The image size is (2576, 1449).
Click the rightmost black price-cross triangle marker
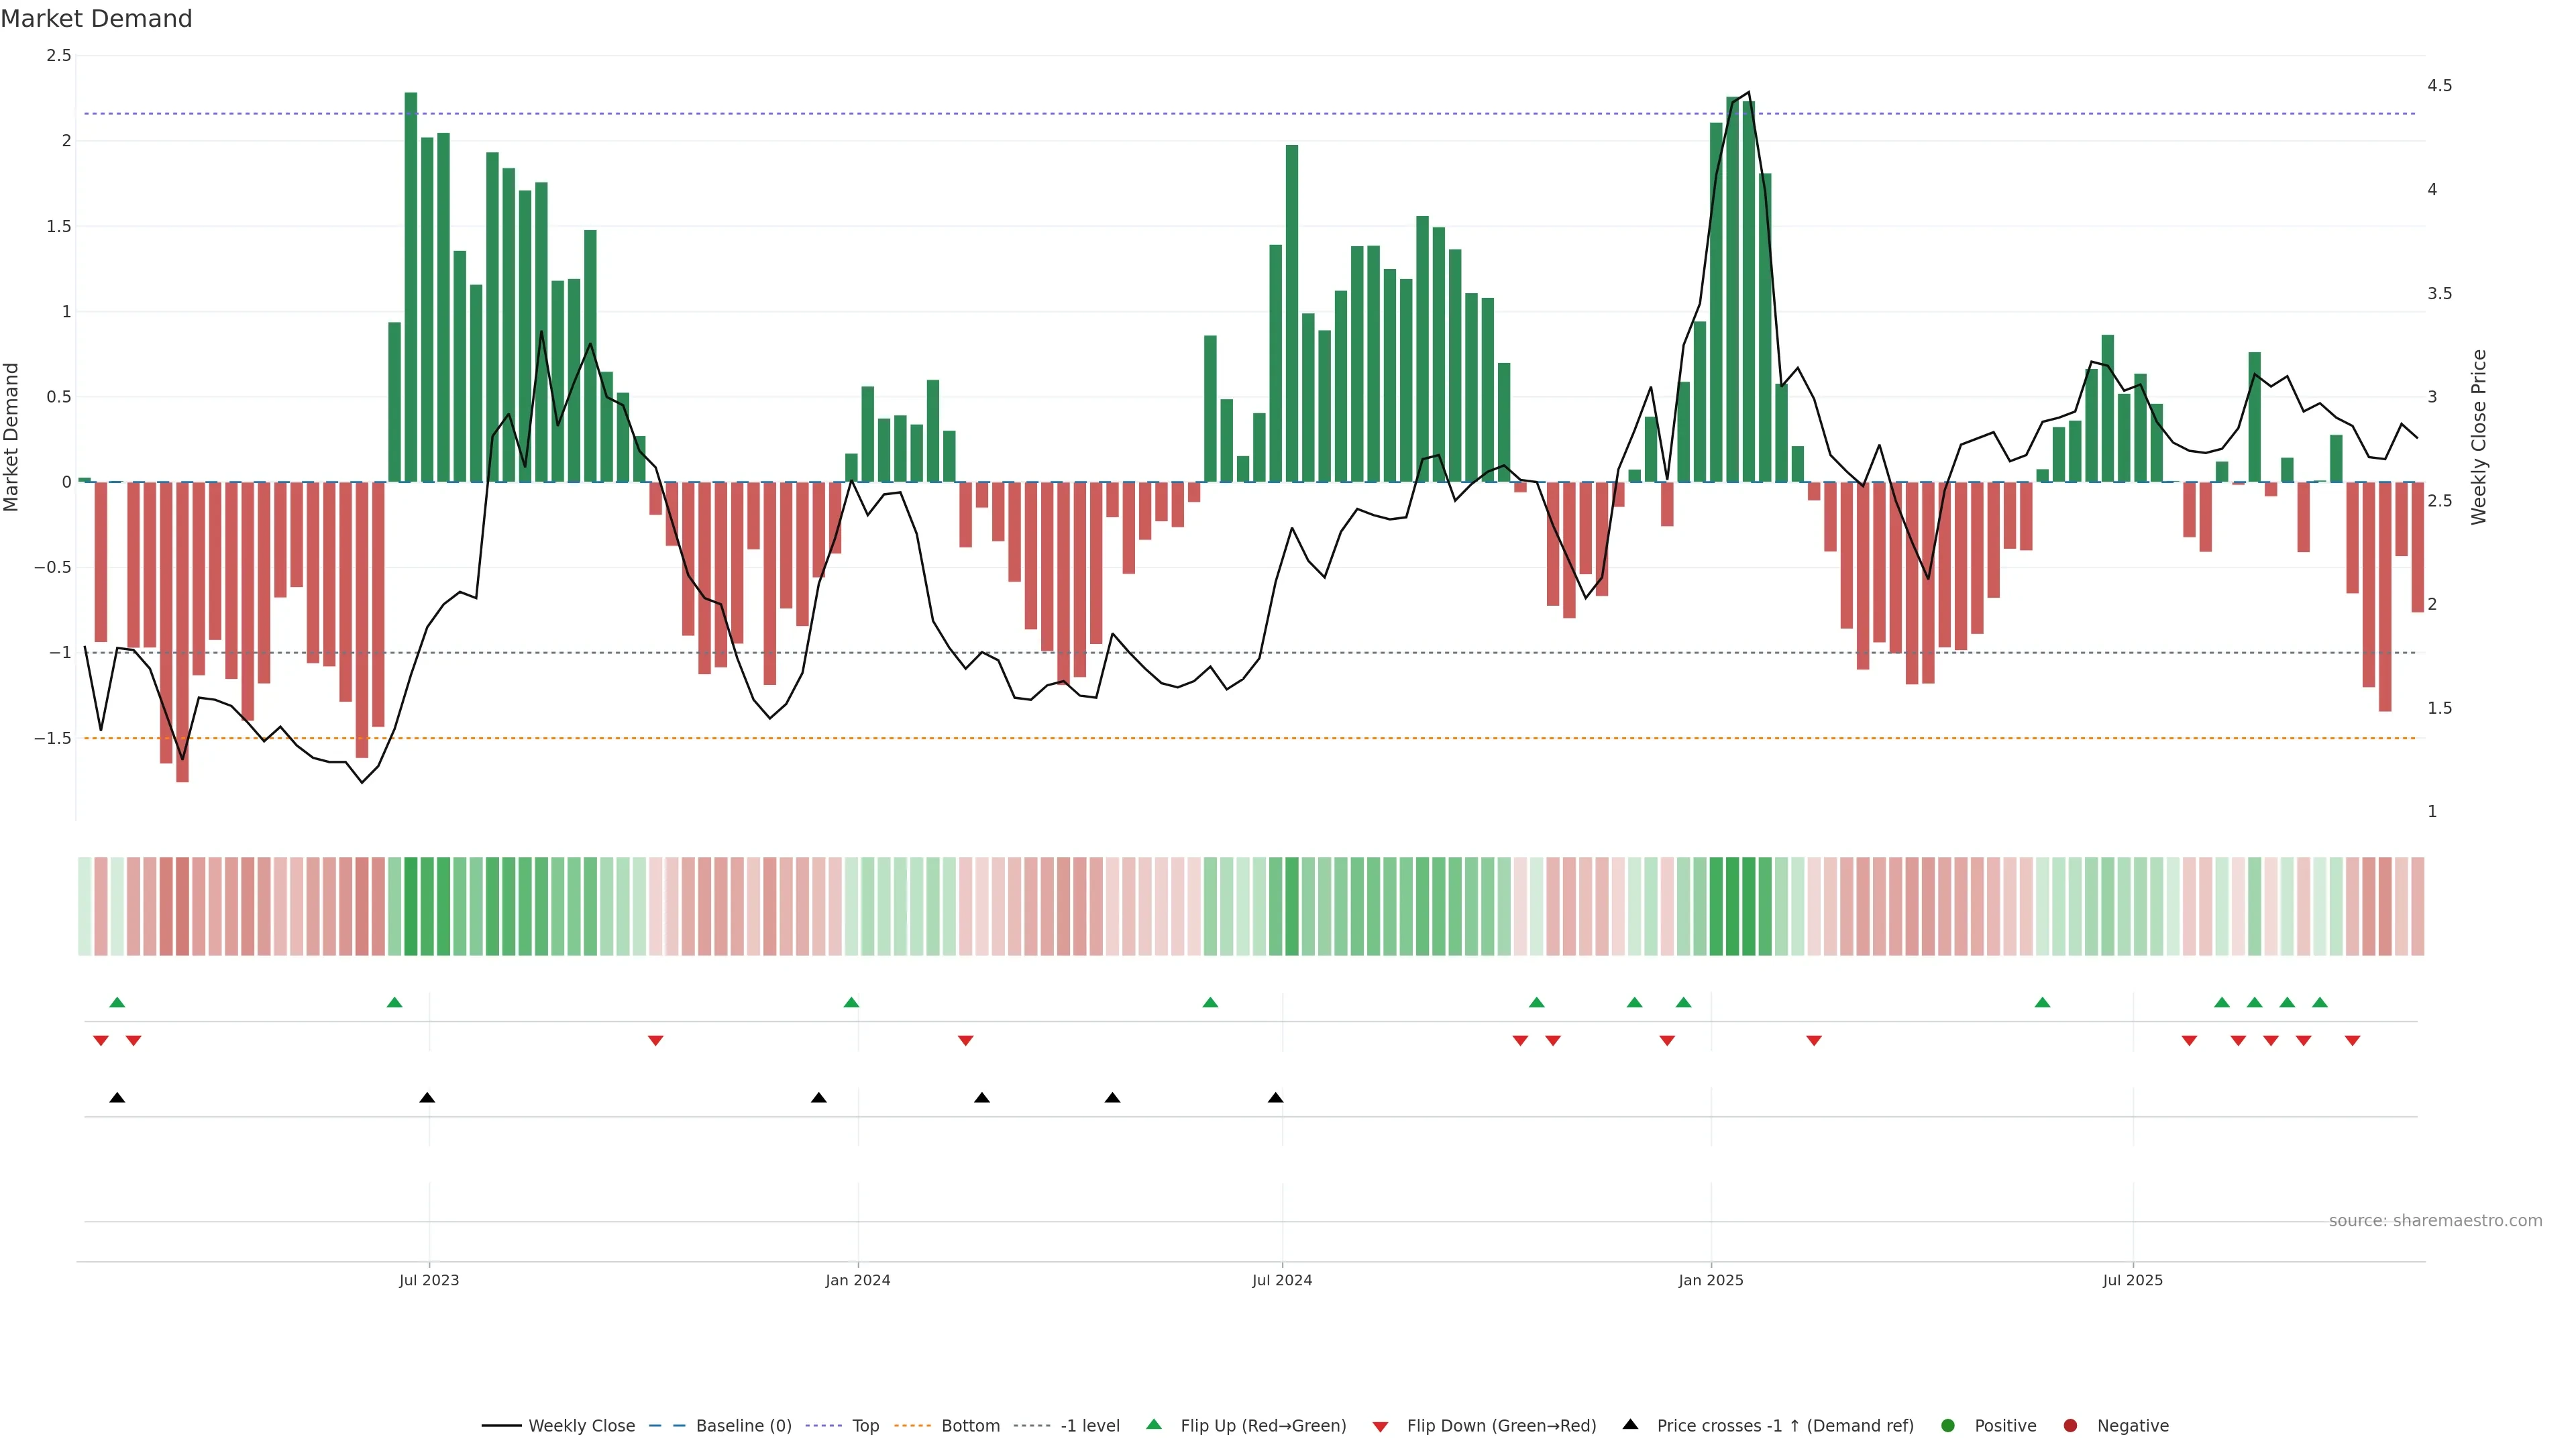[x=1275, y=1098]
